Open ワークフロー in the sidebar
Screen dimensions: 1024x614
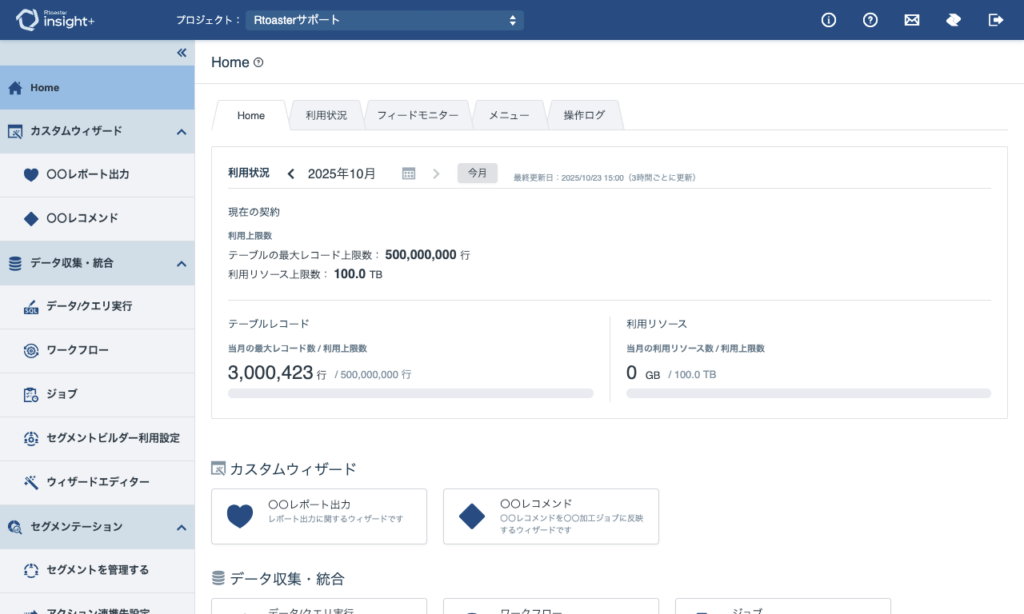pos(77,350)
